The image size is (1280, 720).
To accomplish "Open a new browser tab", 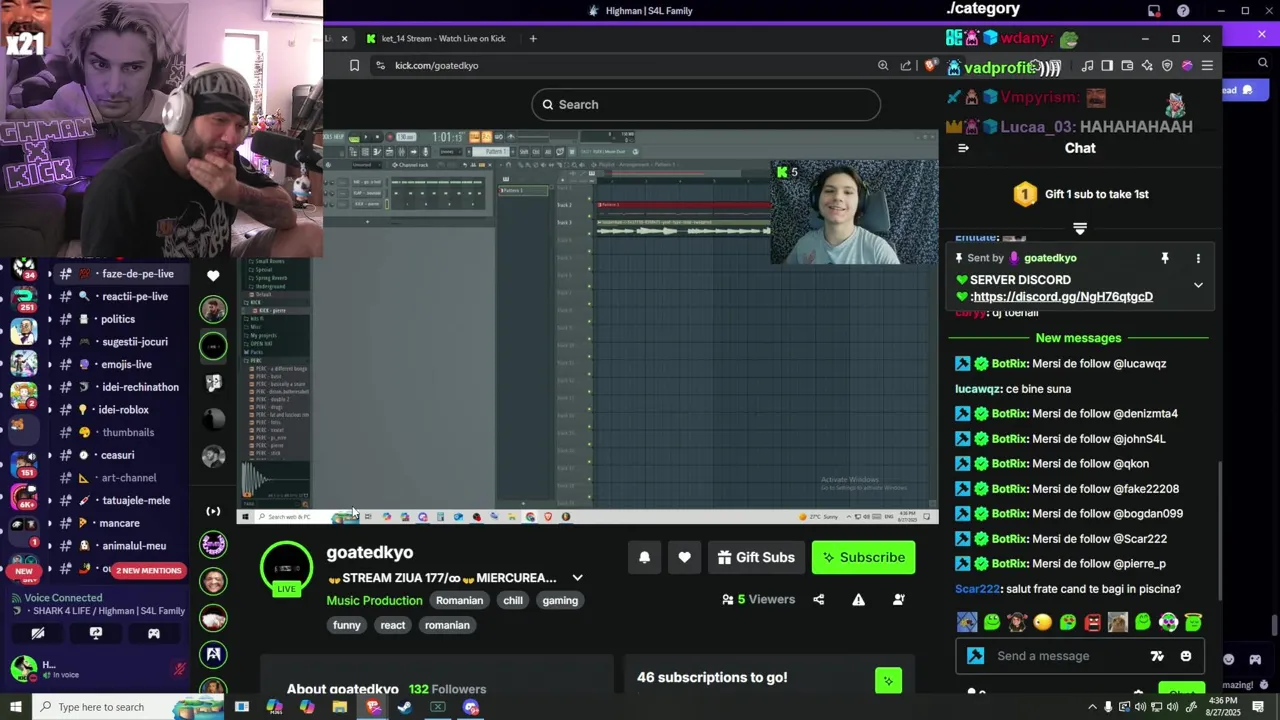I will click(x=533, y=38).
